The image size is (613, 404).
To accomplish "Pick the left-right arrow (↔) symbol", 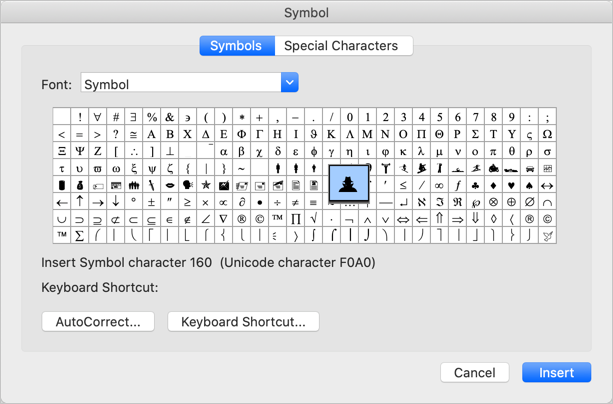I will (x=547, y=185).
